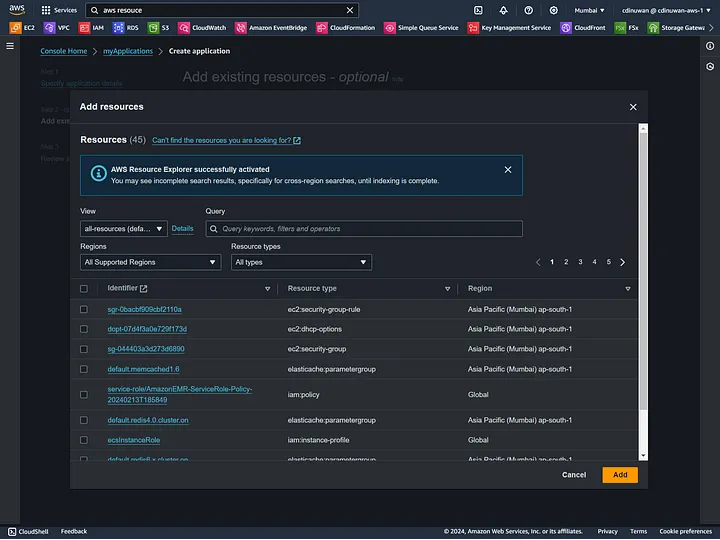This screenshot has height=540, width=720.
Task: Open the settings gear icon
Action: pyautogui.click(x=554, y=10)
